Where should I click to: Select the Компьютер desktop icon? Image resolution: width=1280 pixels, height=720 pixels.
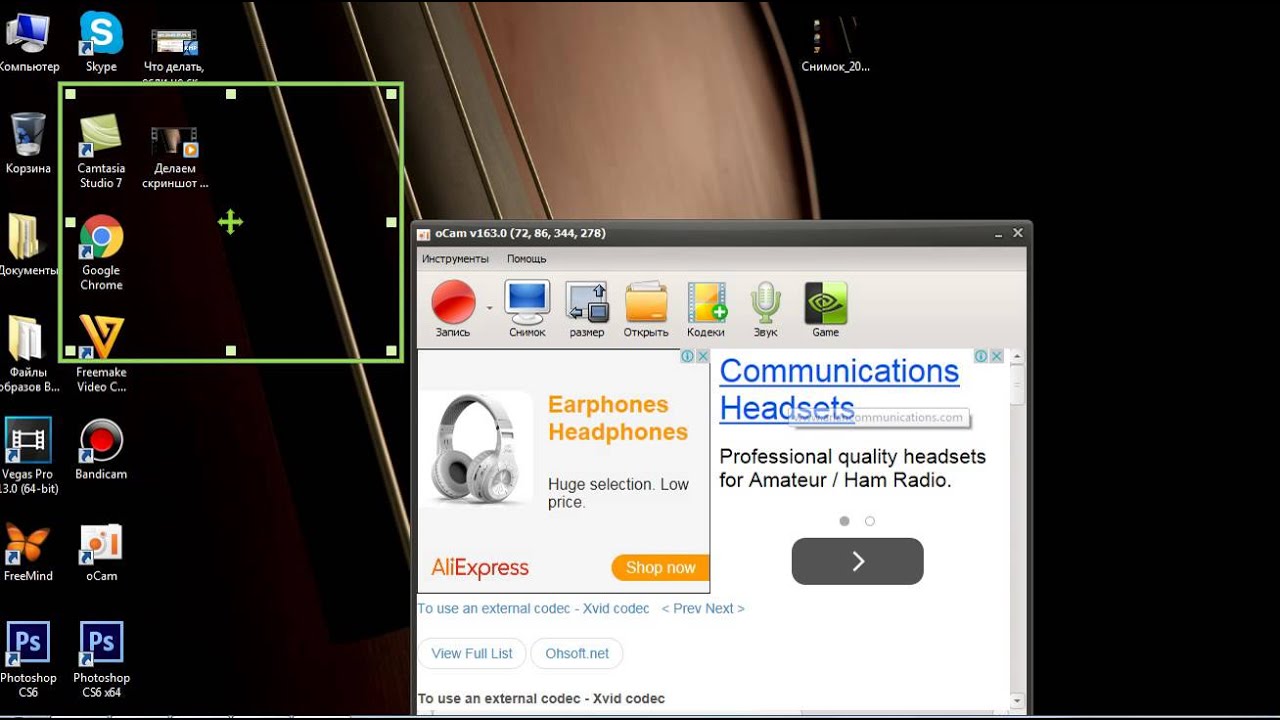[28, 43]
